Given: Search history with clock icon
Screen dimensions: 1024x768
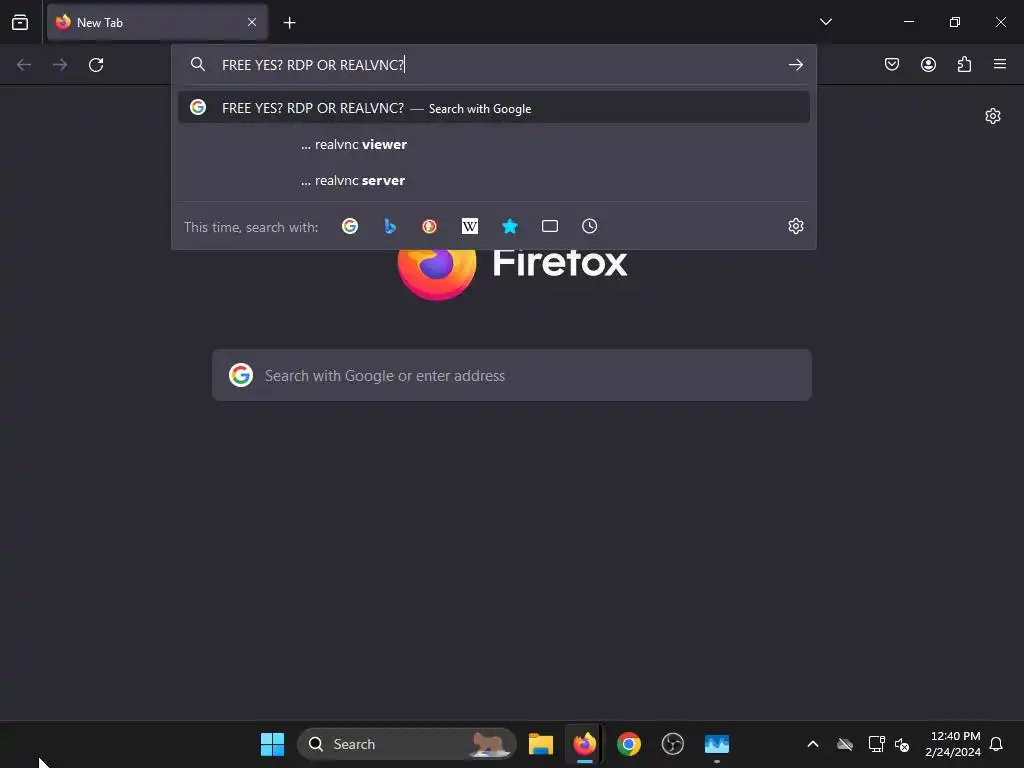Looking at the screenshot, I should coord(590,226).
